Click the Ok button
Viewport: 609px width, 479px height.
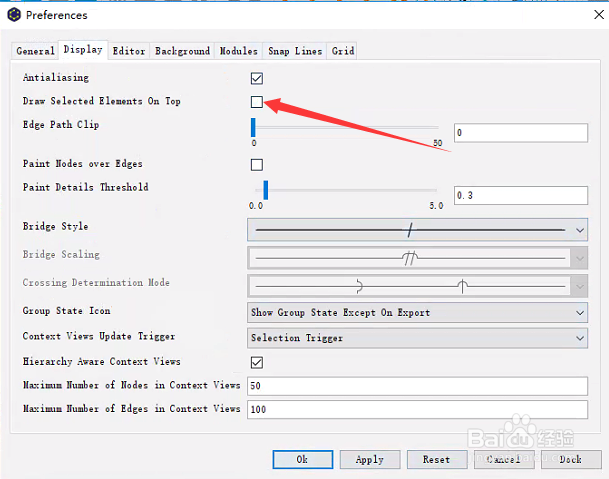(x=303, y=460)
